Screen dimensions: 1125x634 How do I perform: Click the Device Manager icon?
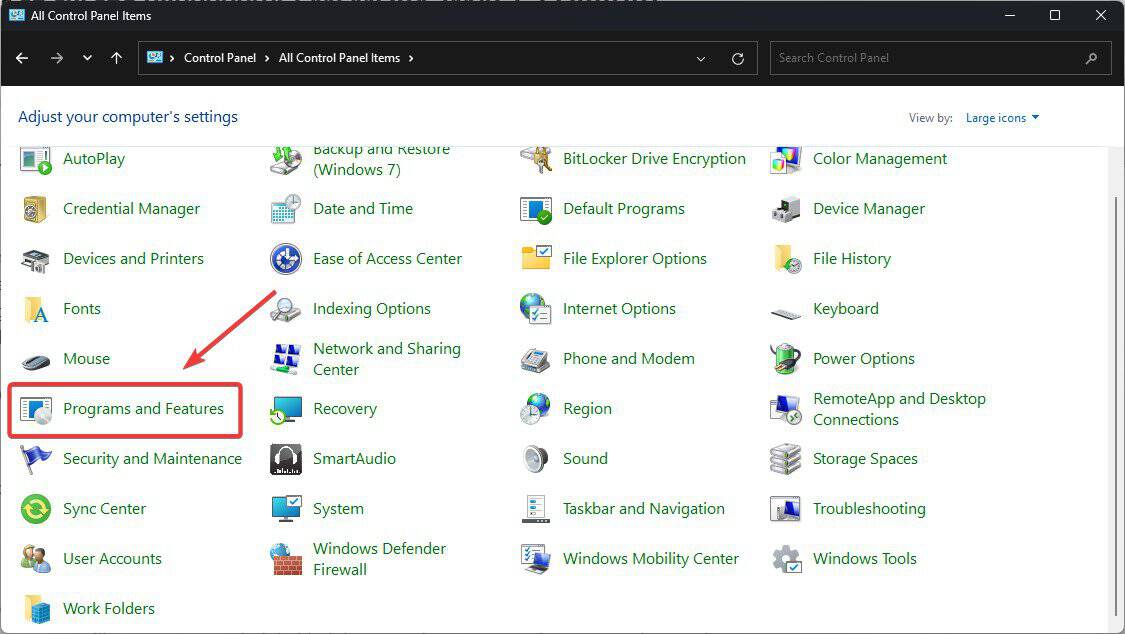coord(786,209)
